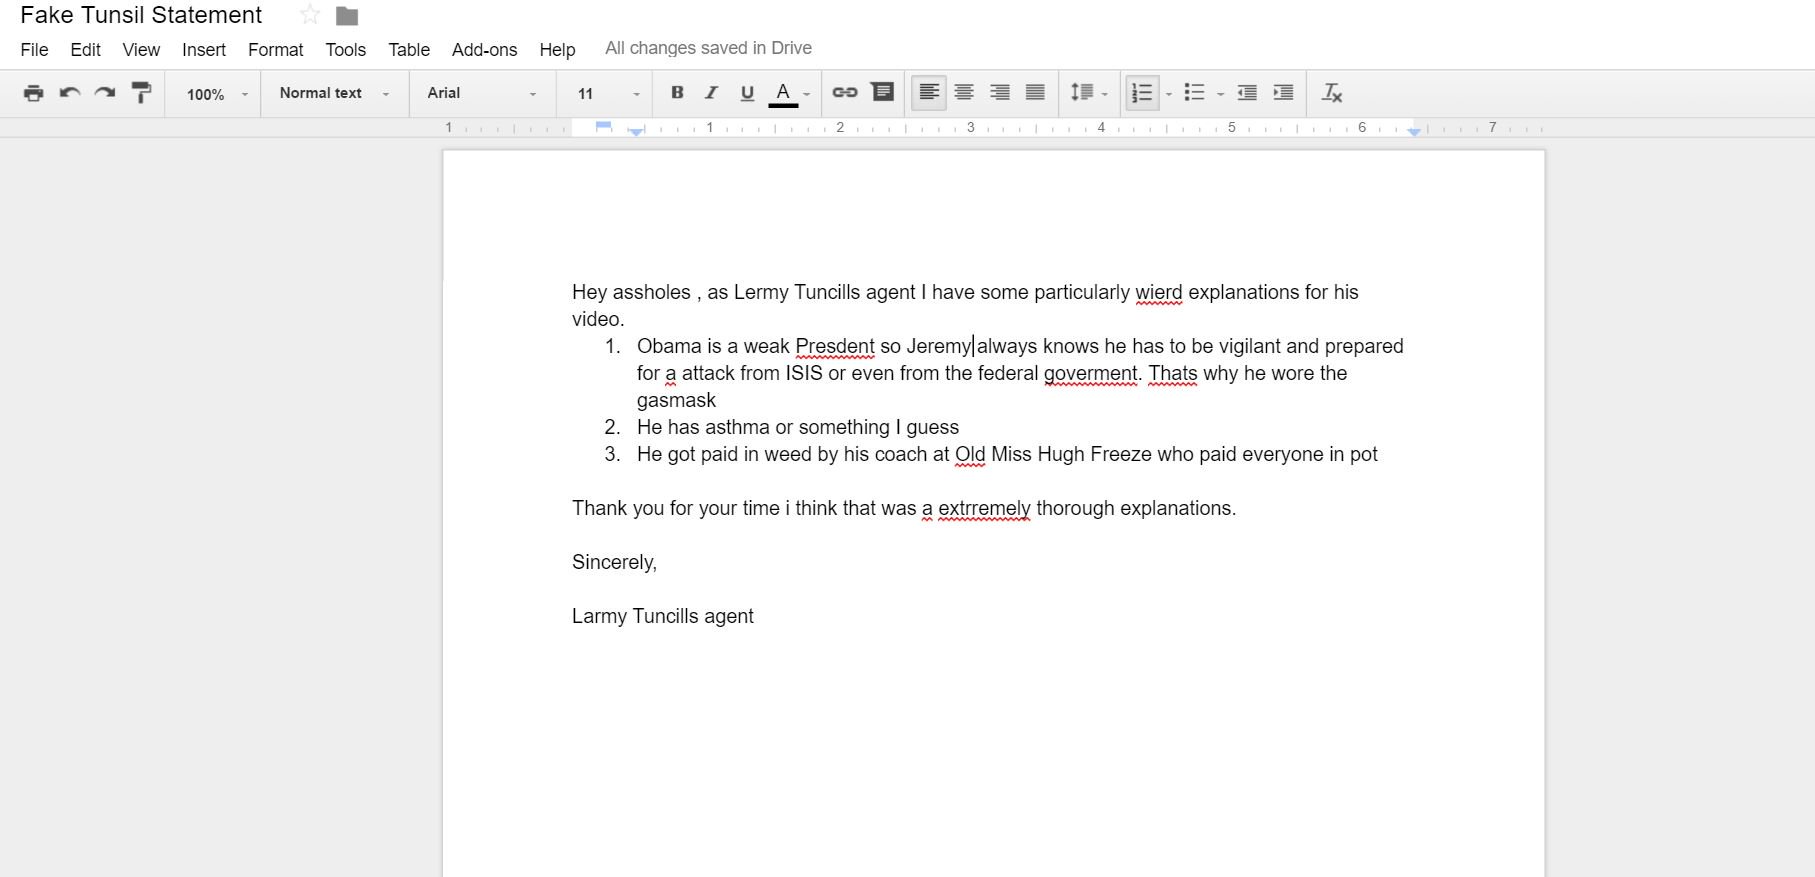1815x877 pixels.
Task: Undo the last action
Action: point(70,93)
